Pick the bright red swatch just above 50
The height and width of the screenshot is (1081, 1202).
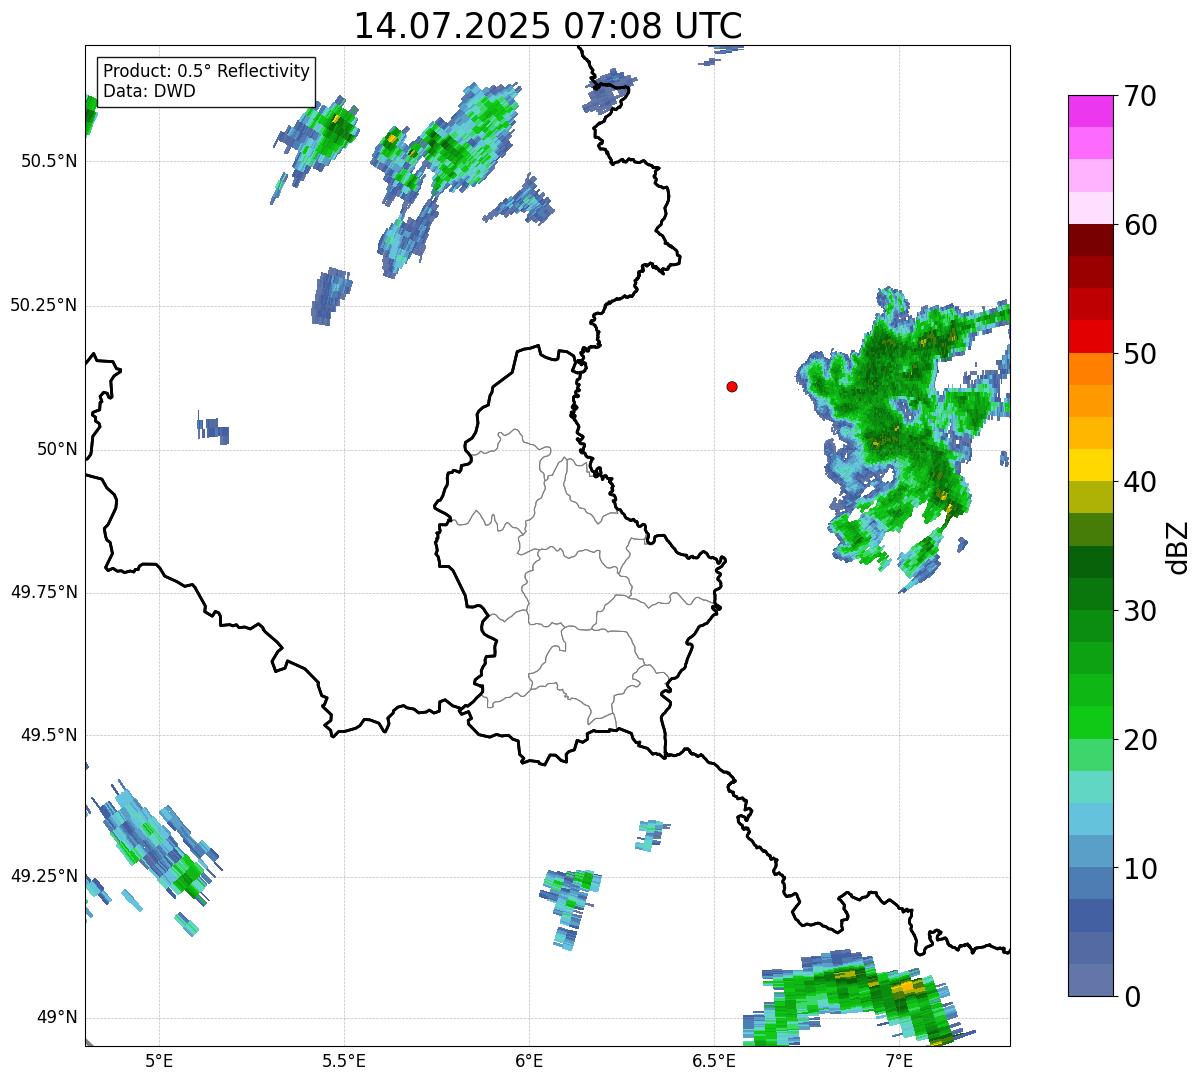click(x=1090, y=337)
